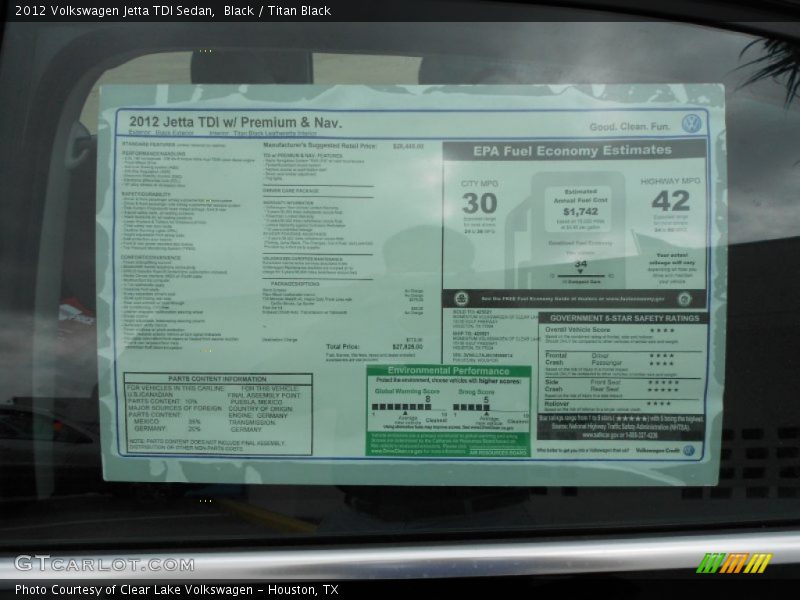Click the Overall Vehicle Score stars

(663, 331)
